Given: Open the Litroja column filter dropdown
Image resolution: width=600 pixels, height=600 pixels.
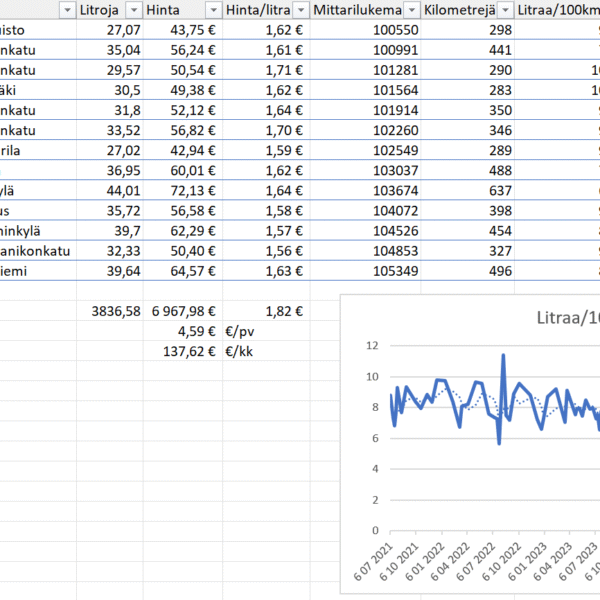Looking at the screenshot, I should [131, 10].
